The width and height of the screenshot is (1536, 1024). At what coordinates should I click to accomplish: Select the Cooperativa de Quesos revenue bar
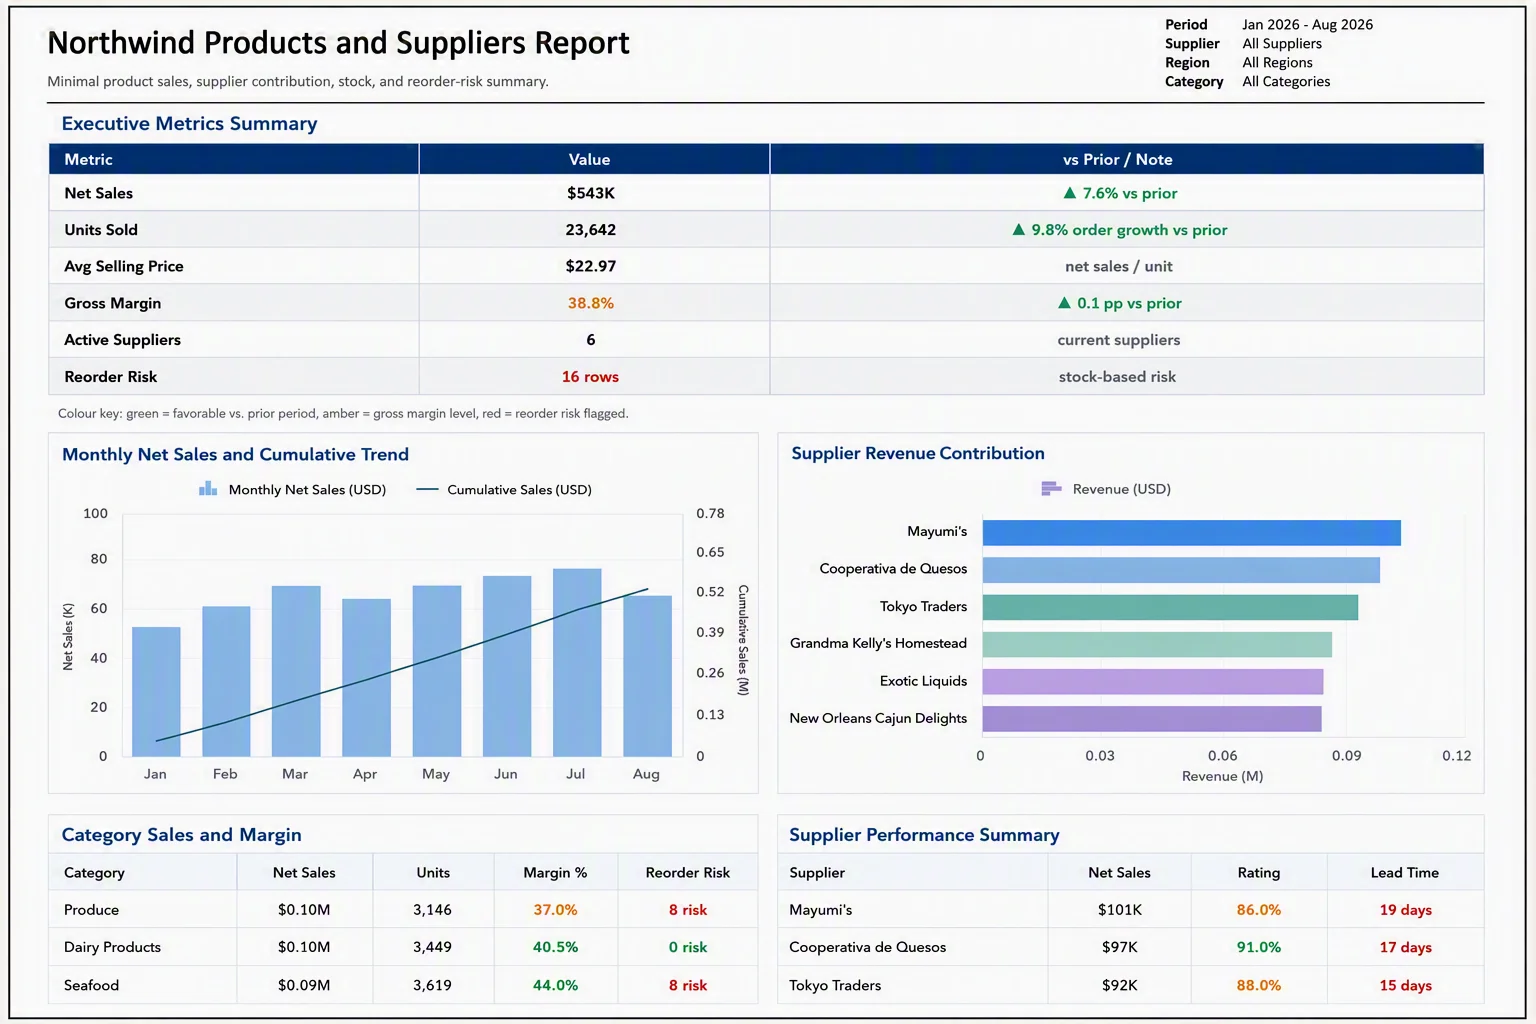point(1181,569)
